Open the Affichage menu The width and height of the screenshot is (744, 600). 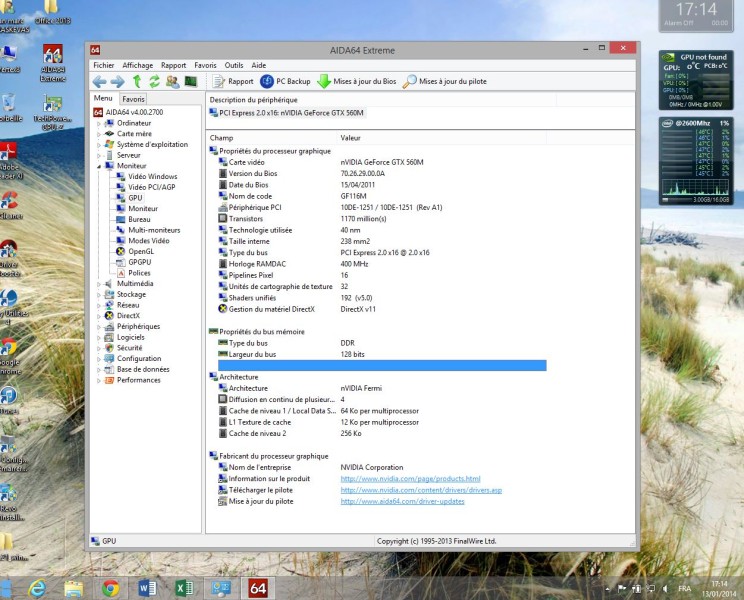(x=137, y=65)
